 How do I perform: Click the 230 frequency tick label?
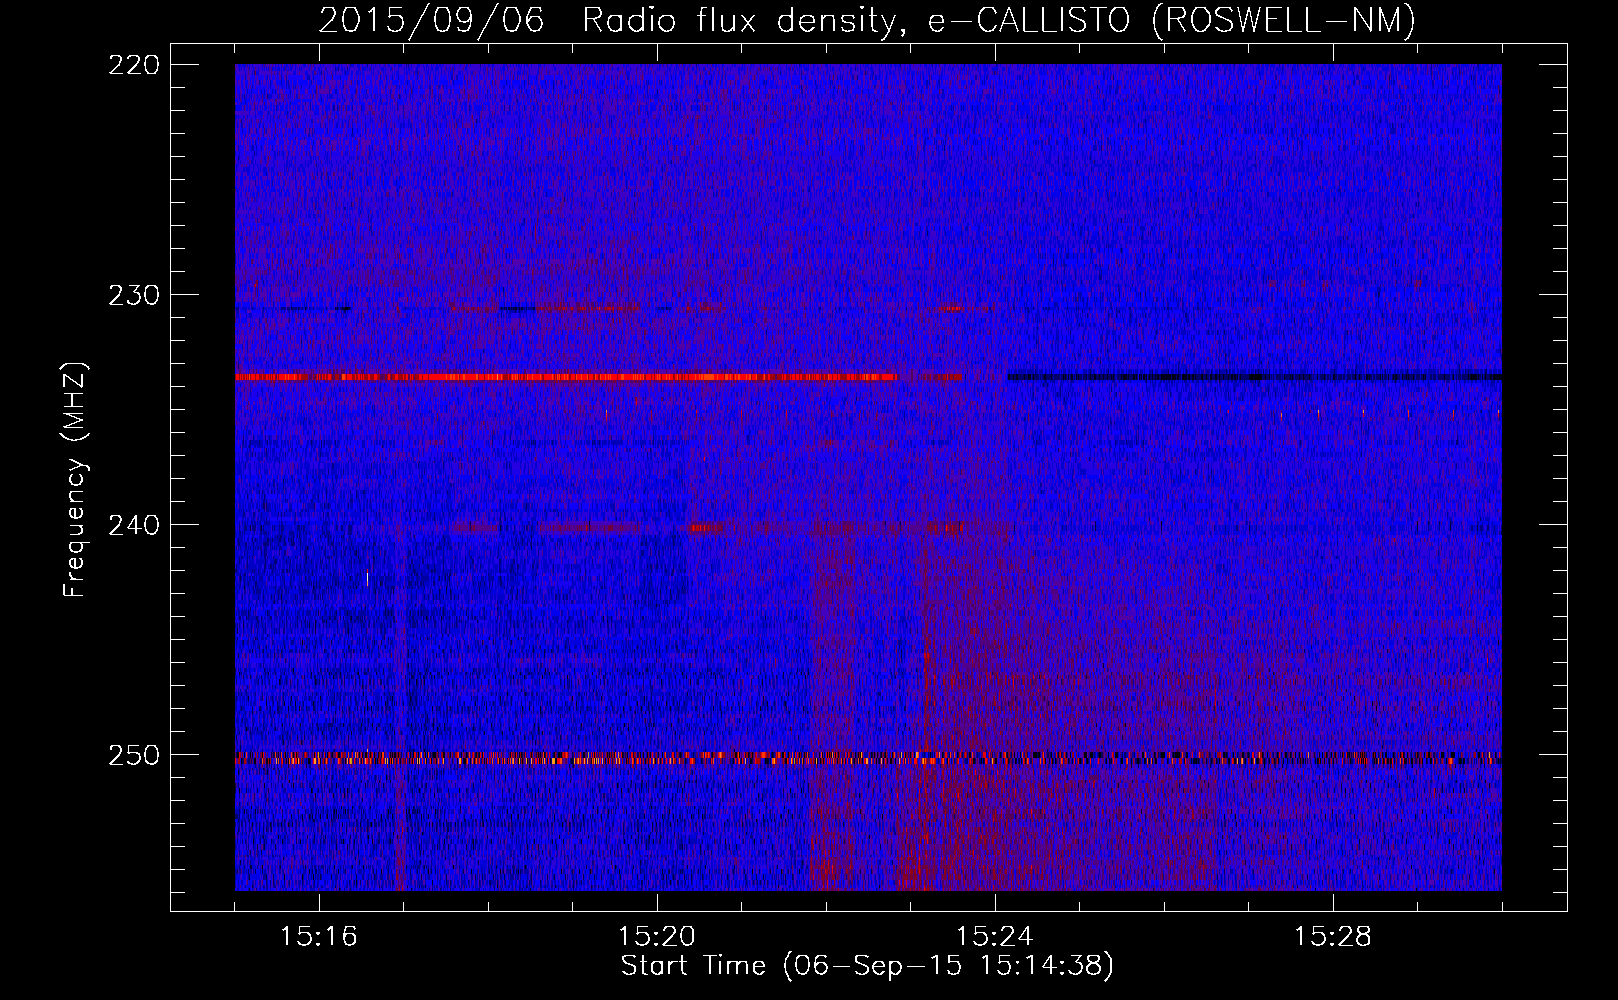coord(133,296)
